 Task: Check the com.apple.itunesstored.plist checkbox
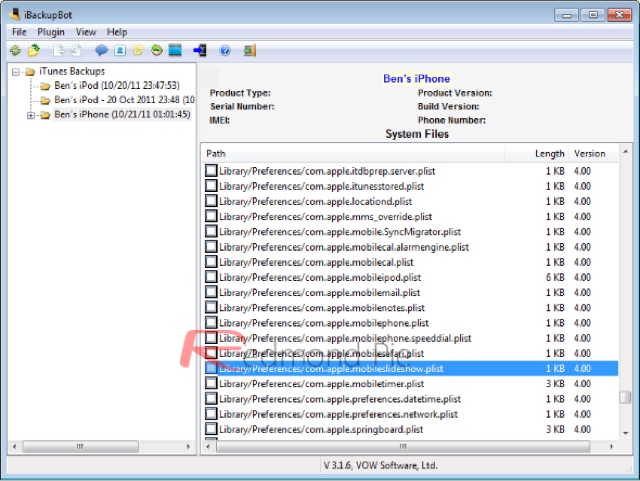coord(211,186)
